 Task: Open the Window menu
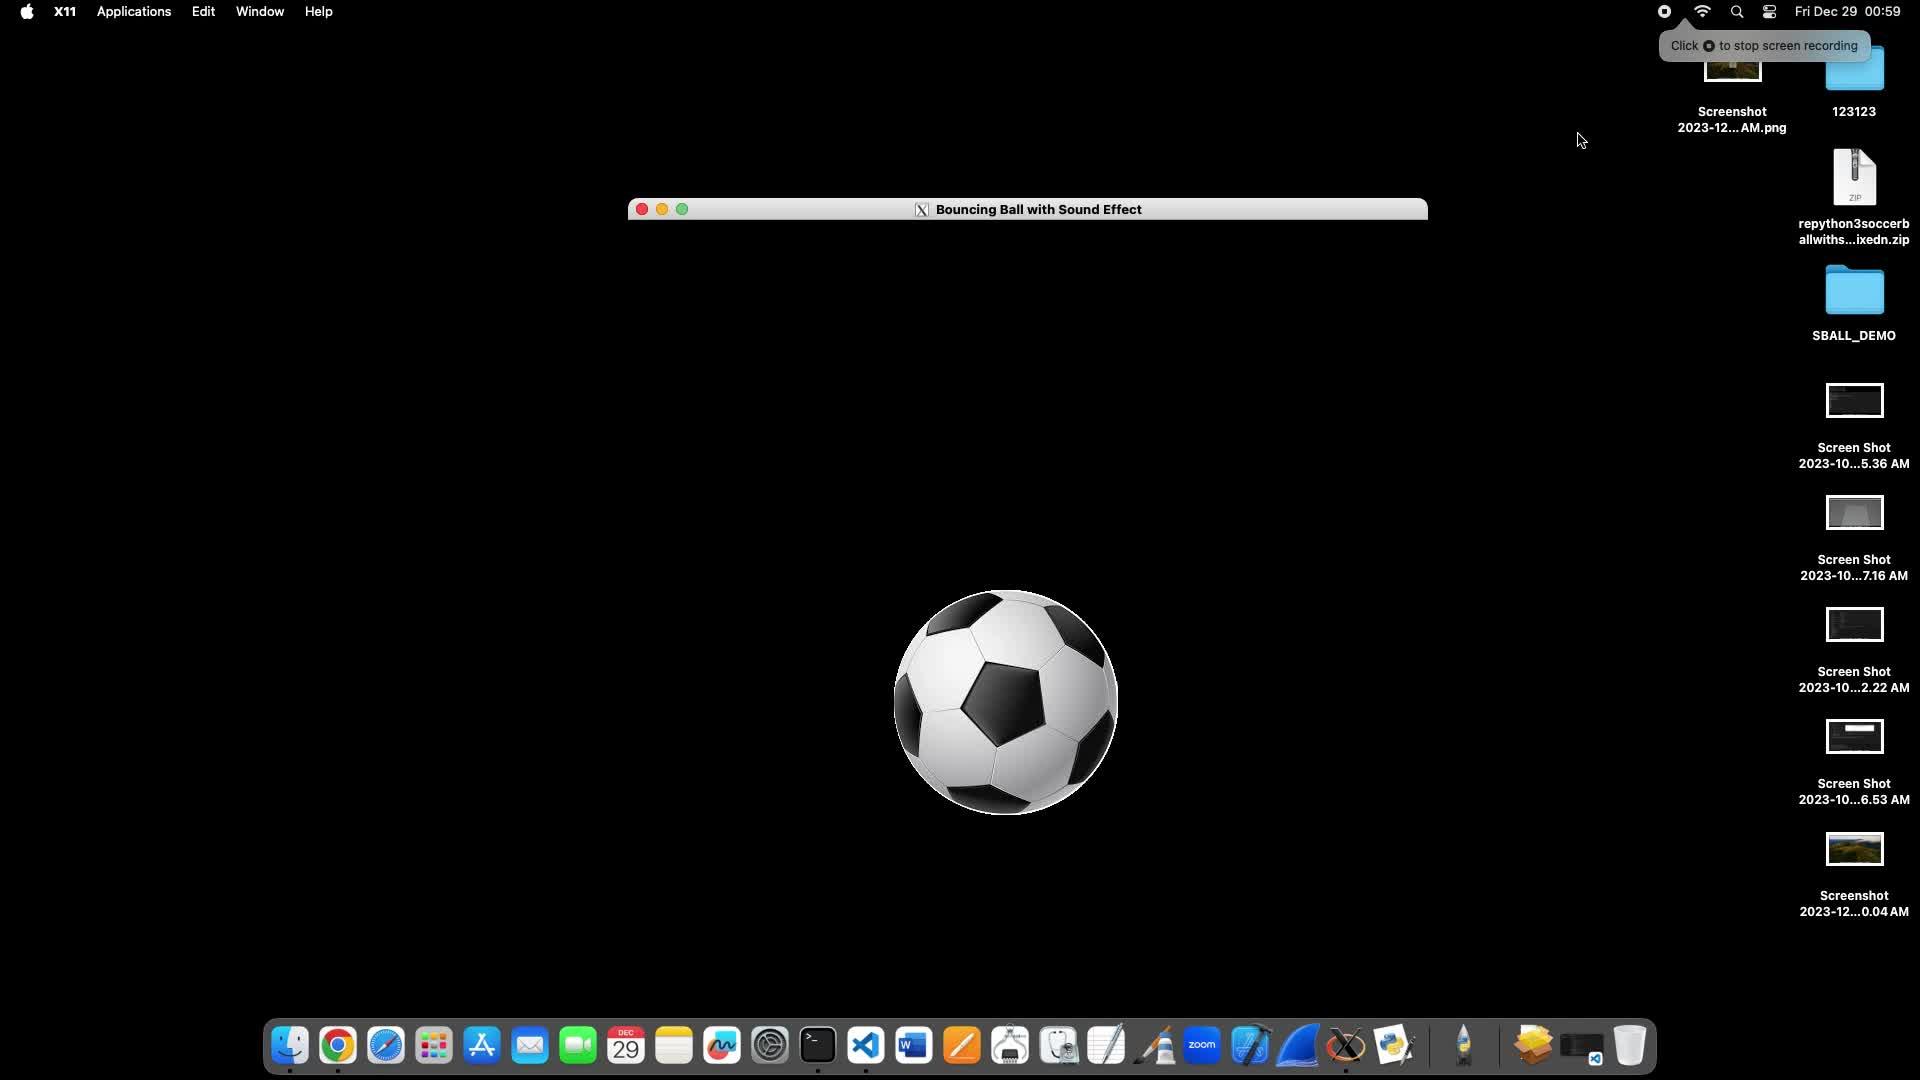click(x=260, y=12)
